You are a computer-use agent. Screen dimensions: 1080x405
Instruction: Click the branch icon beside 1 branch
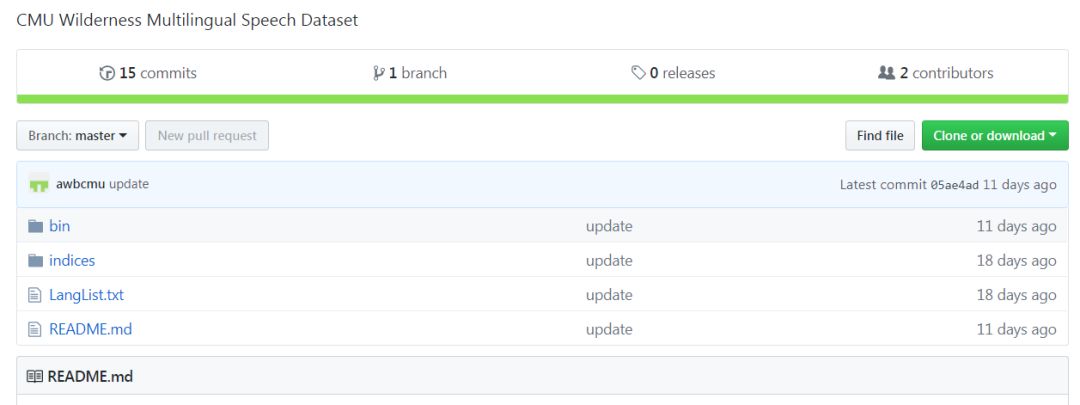coord(378,73)
